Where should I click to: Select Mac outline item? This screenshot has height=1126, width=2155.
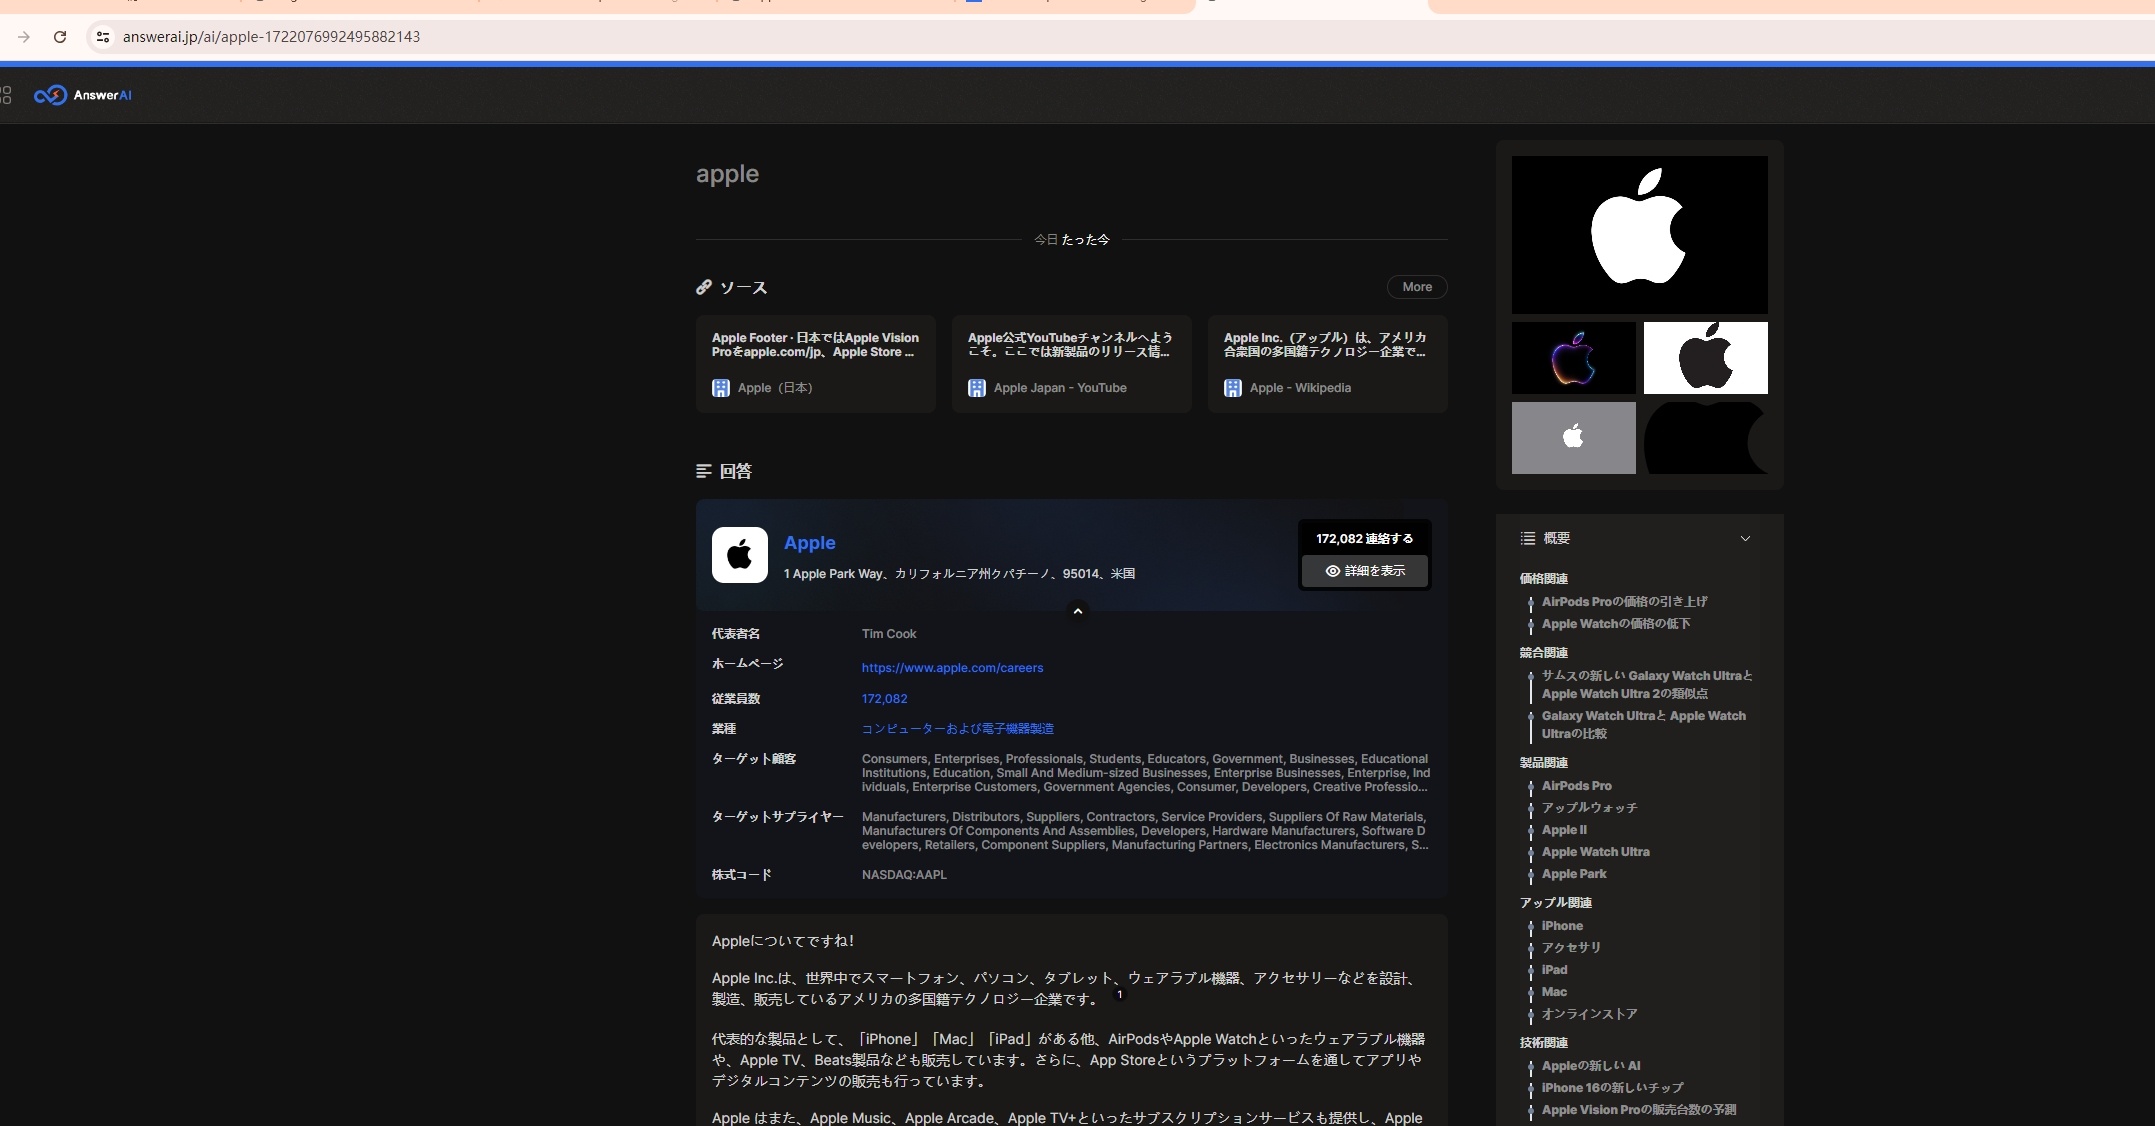coord(1554,992)
